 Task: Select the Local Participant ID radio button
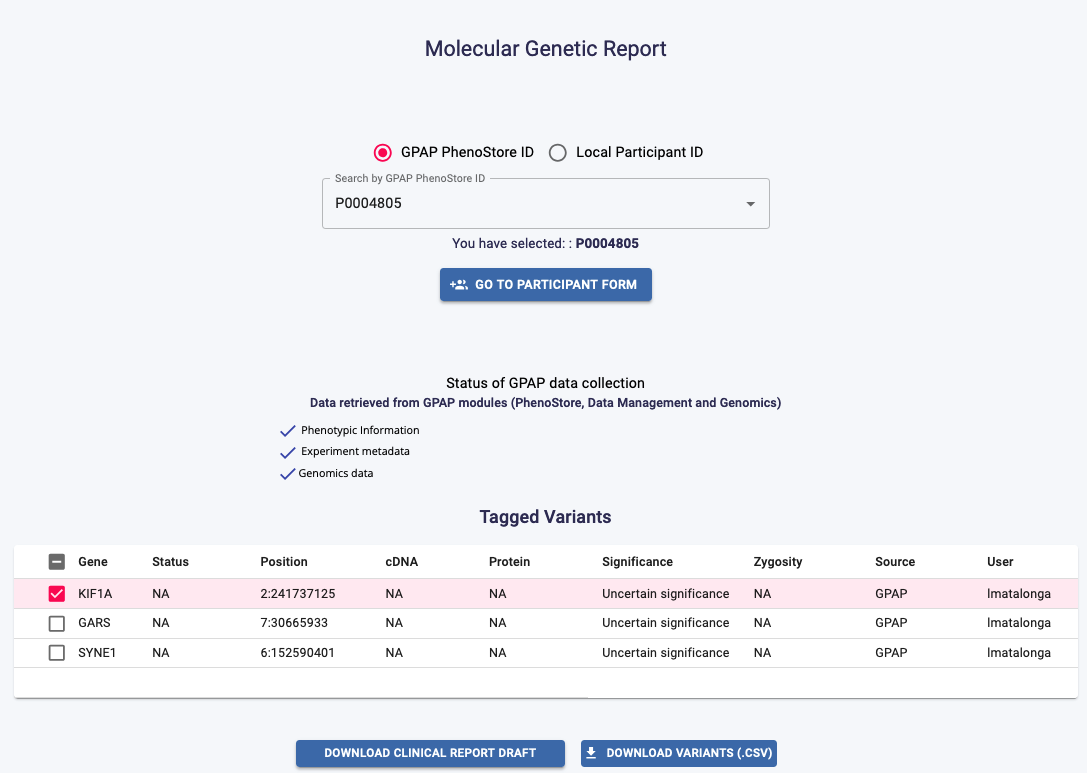pyautogui.click(x=557, y=152)
